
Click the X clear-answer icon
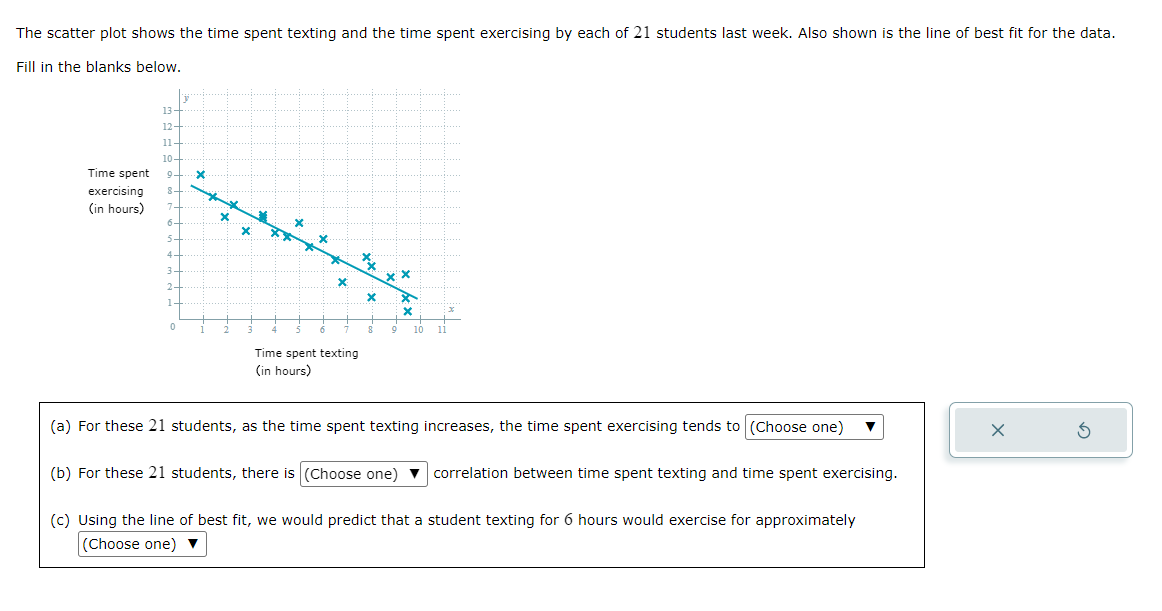(996, 428)
